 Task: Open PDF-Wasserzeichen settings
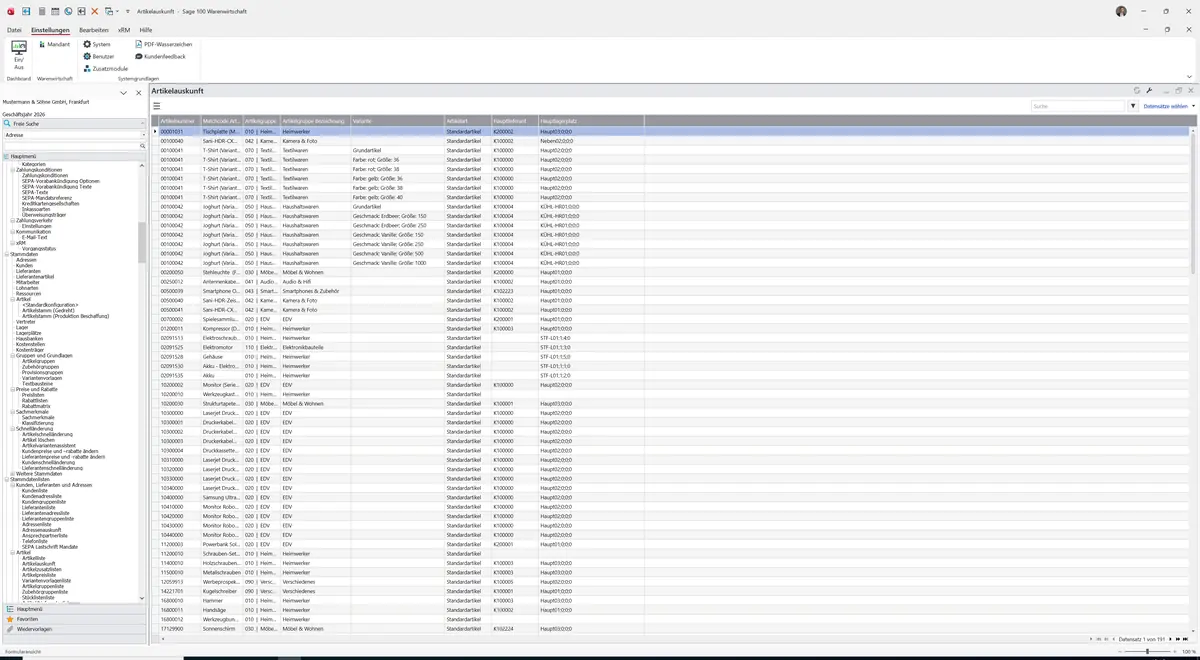pyautogui.click(x=163, y=45)
